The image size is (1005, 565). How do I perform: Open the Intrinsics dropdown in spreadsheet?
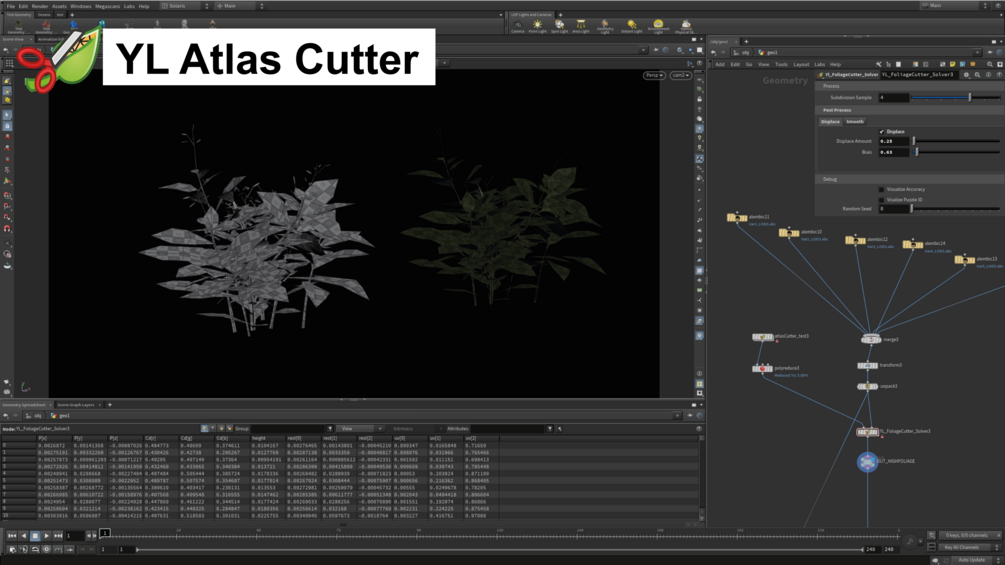click(415, 429)
